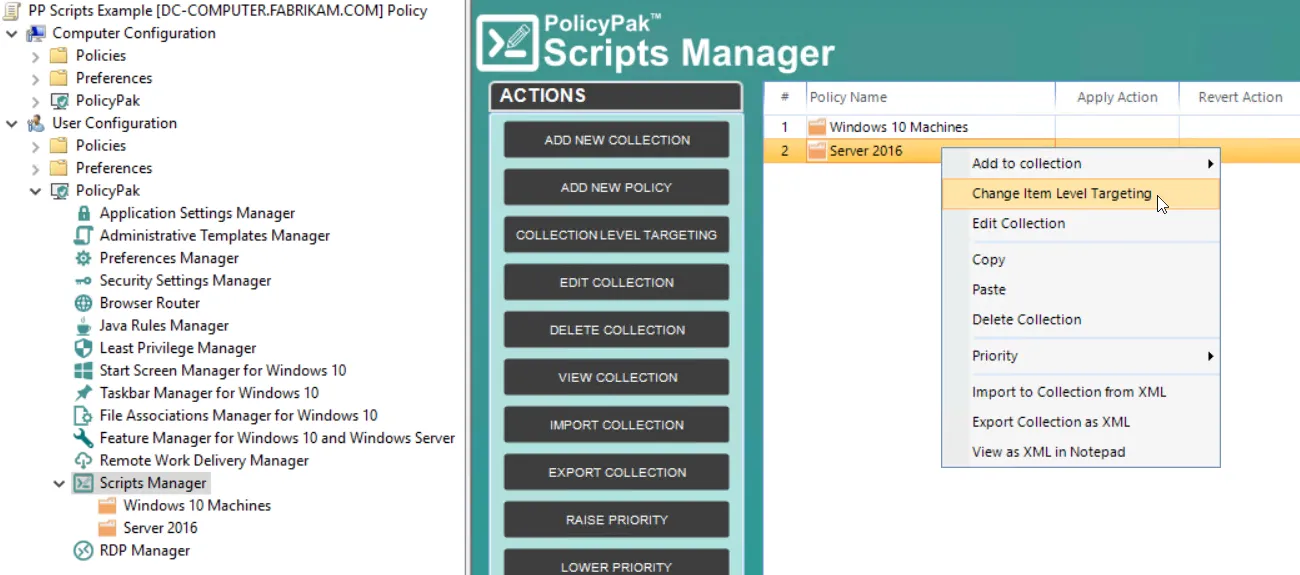Click the Start Screen Manager tiles icon
The height and width of the screenshot is (575, 1300).
[x=84, y=371]
